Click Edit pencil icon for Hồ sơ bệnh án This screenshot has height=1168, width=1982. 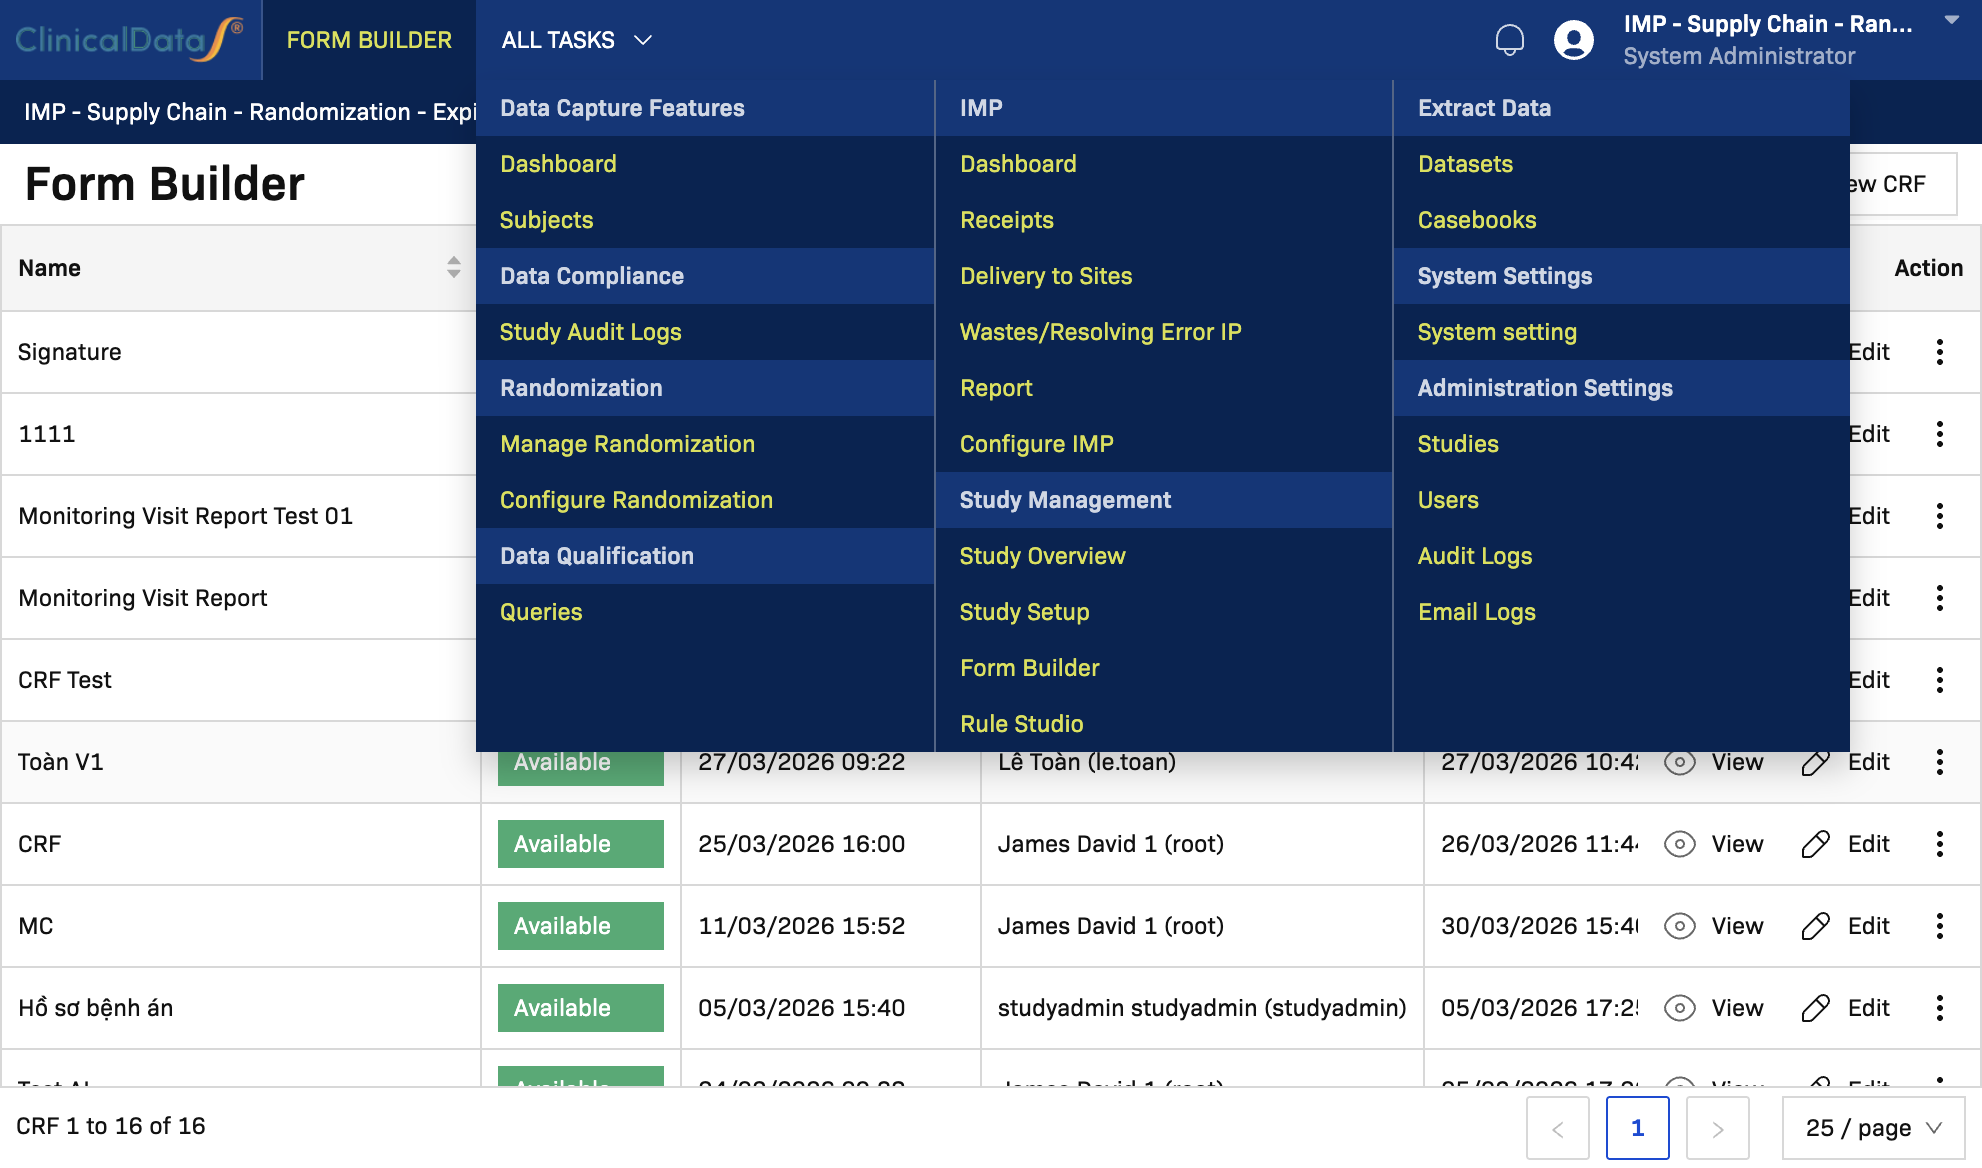pyautogui.click(x=1816, y=1008)
